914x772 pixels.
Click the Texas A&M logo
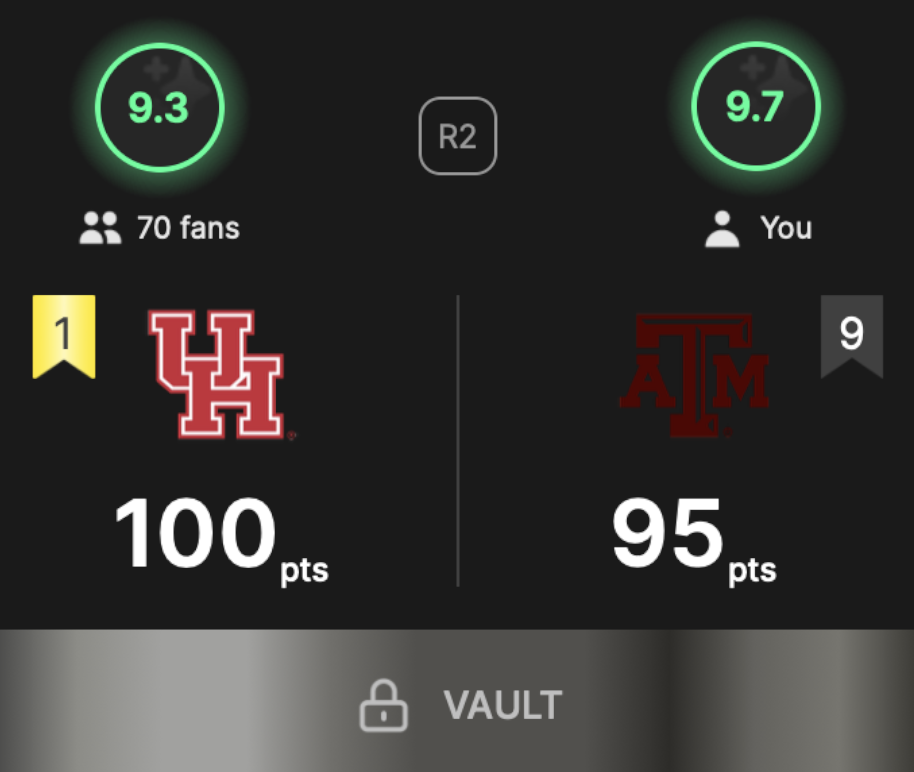coord(694,375)
